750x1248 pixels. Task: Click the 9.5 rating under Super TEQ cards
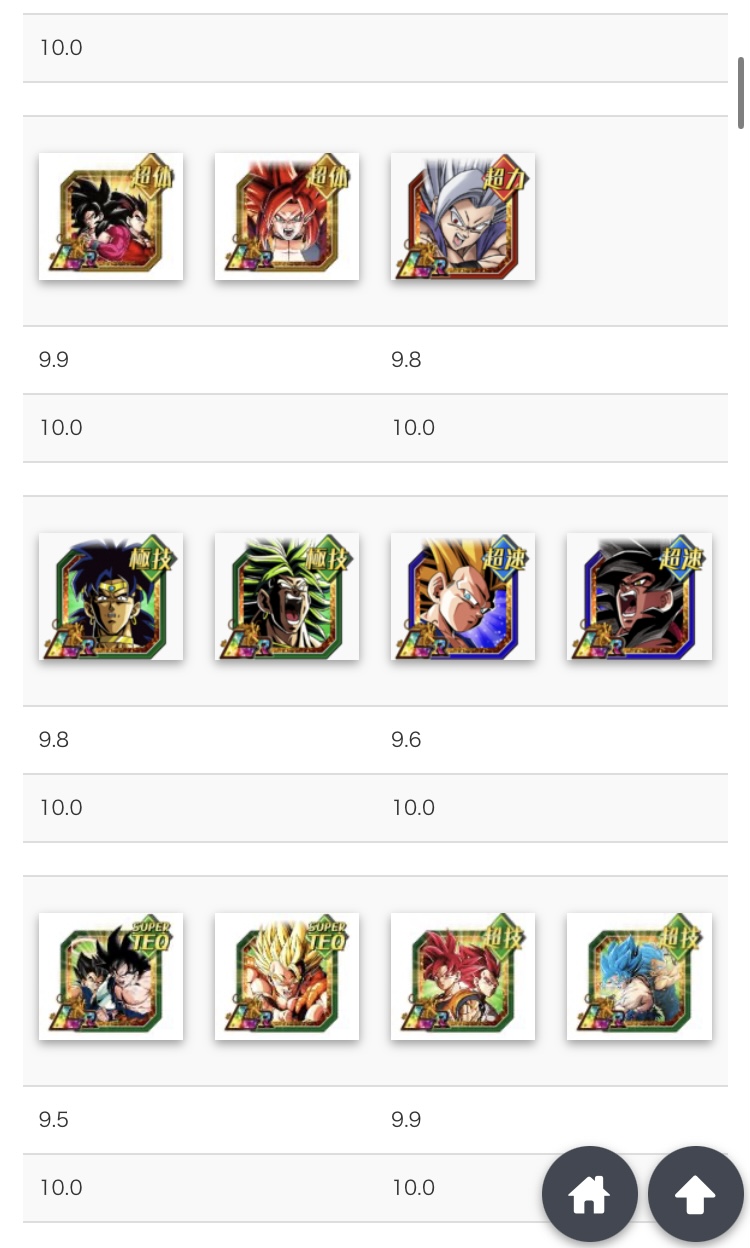click(54, 1120)
